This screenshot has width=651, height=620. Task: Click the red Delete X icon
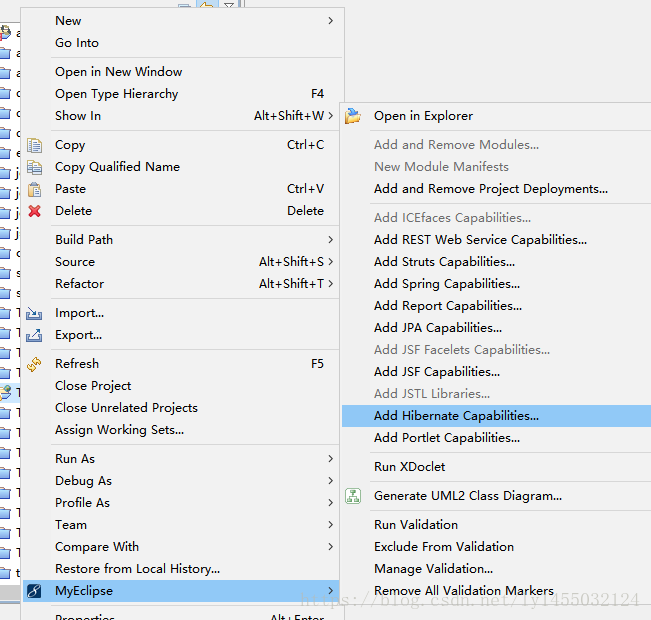point(34,211)
